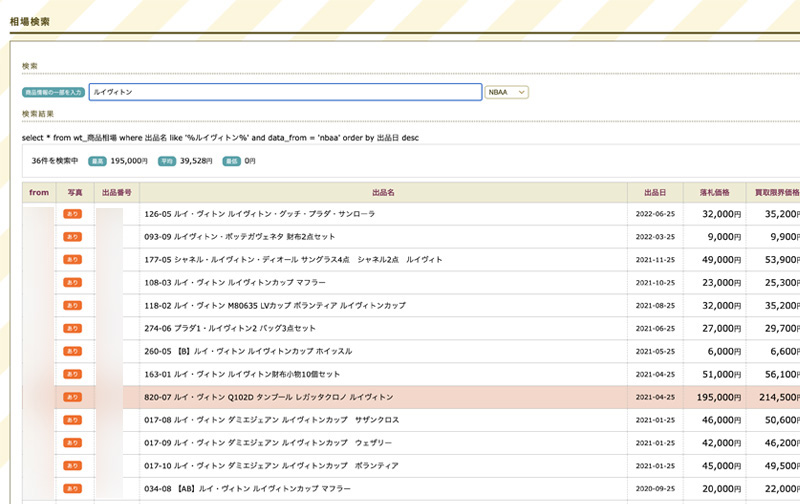Open photo badge for highlighted row 820-07

pos(72,397)
